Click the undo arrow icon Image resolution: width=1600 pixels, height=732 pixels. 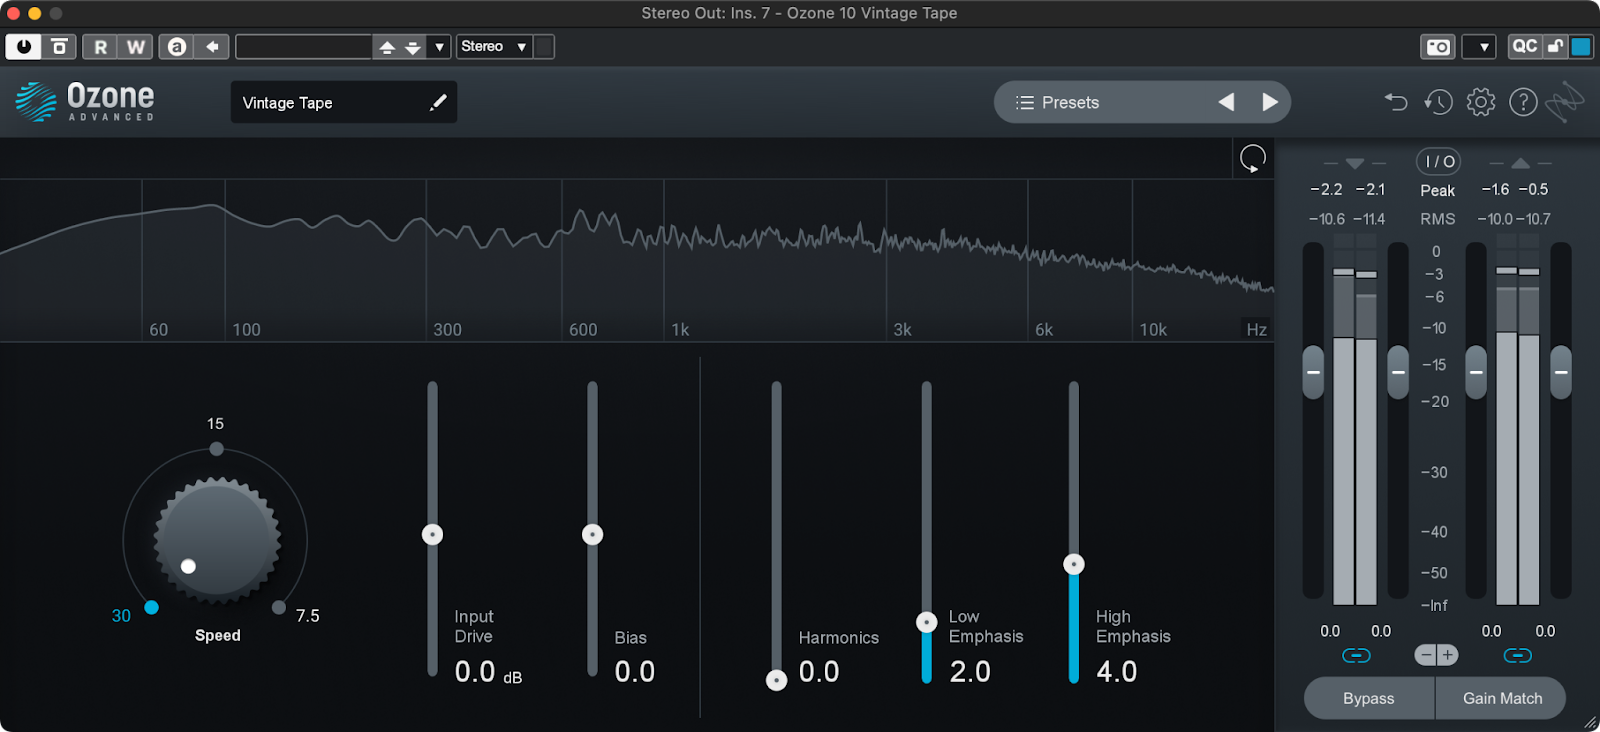1396,102
